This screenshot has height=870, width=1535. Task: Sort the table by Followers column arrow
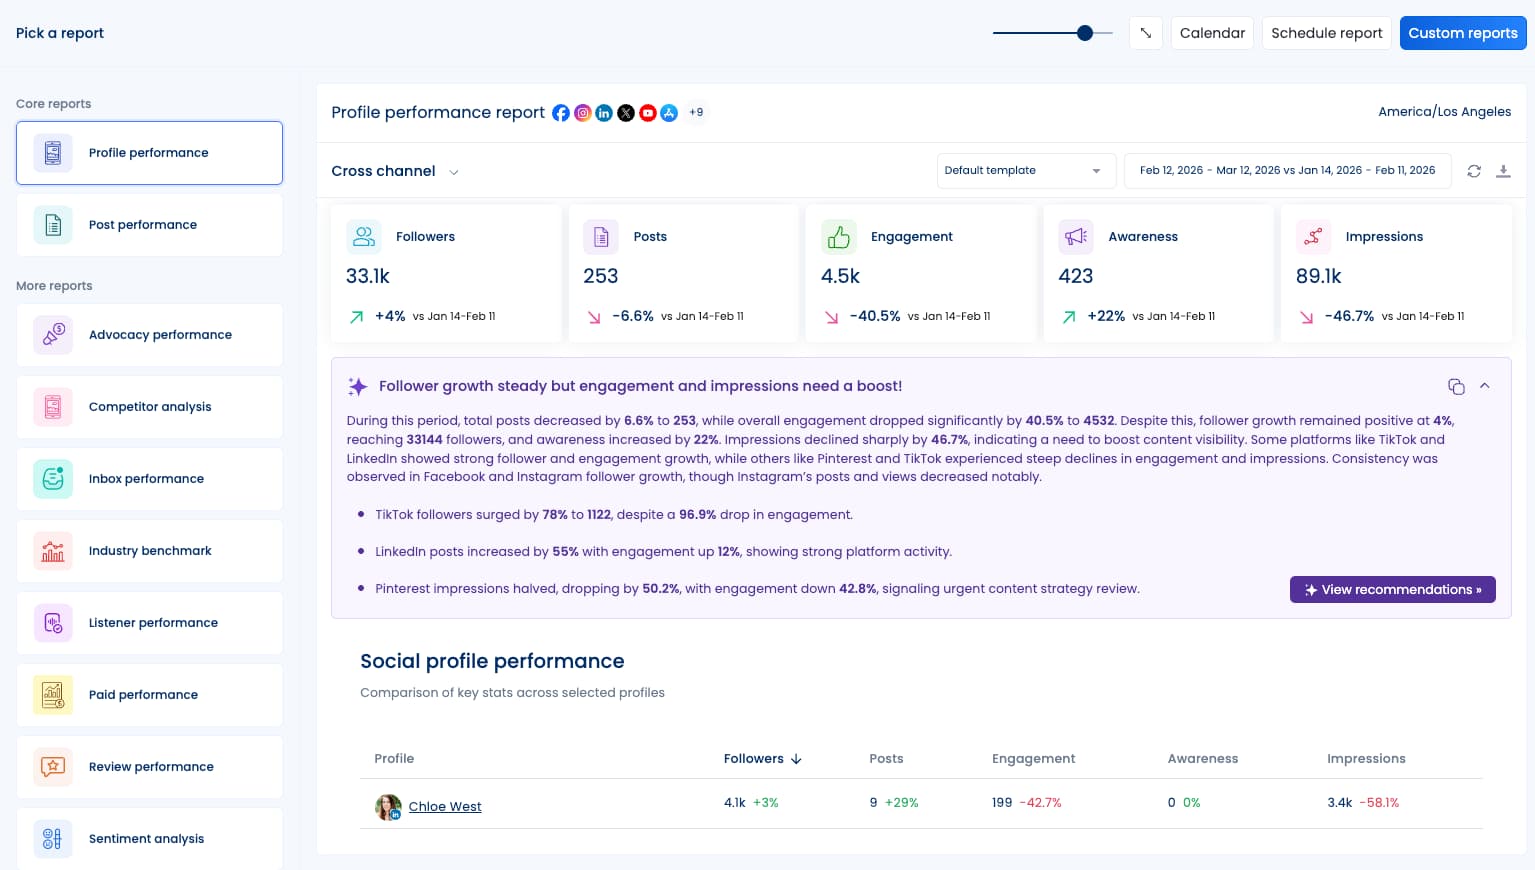tap(796, 759)
